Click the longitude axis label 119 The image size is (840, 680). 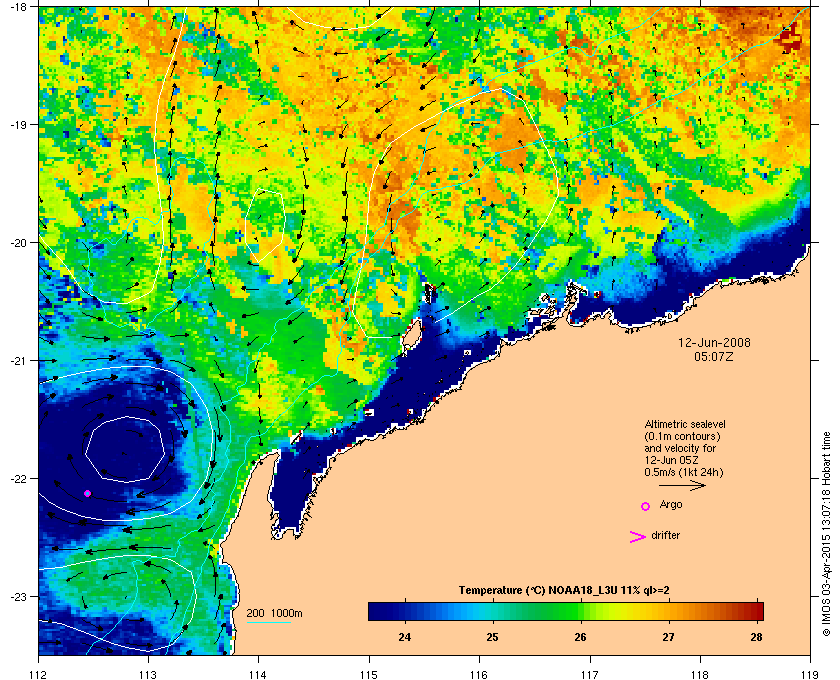(x=809, y=674)
